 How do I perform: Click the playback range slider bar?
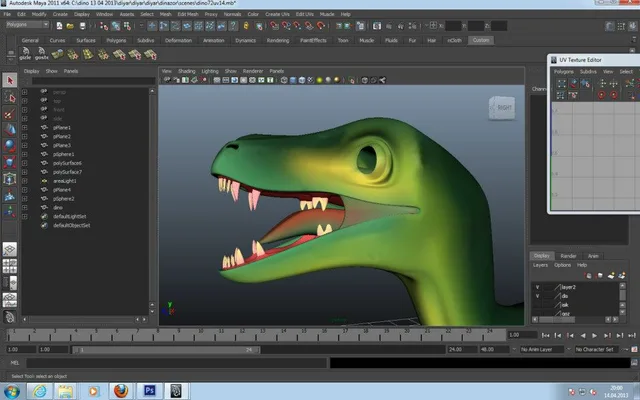166,350
